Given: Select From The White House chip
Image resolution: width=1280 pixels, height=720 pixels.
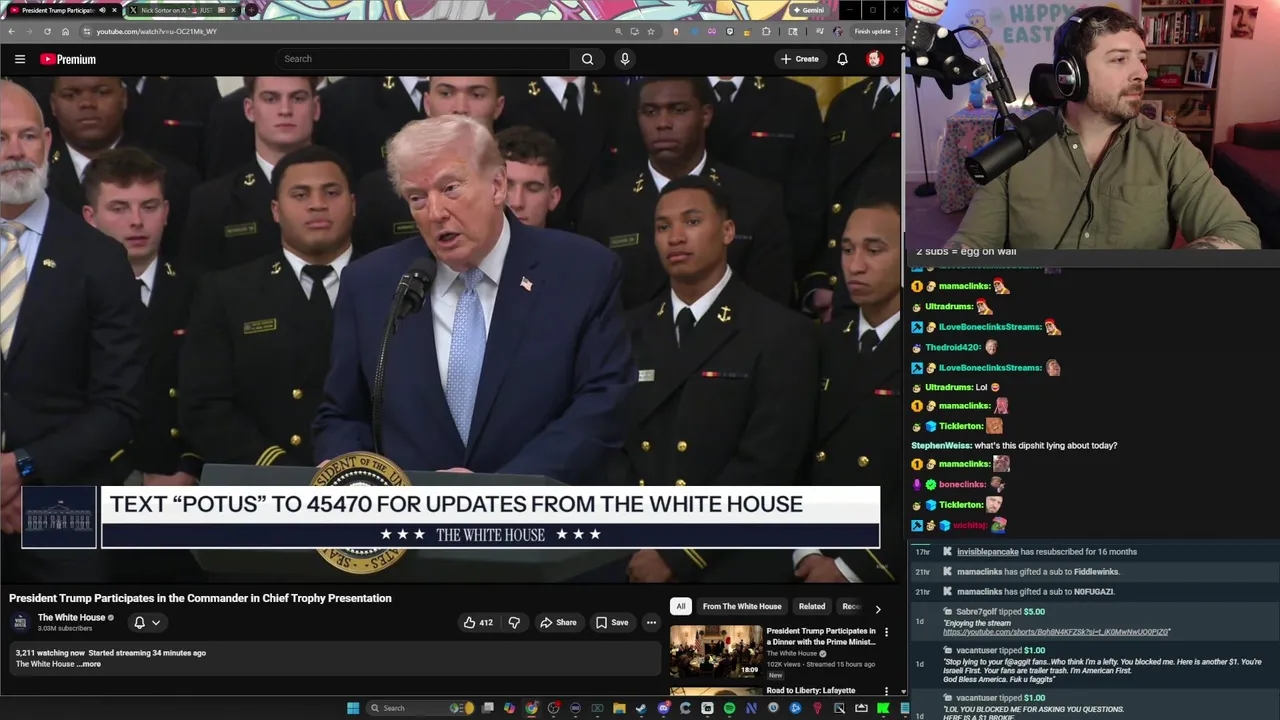Looking at the screenshot, I should pyautogui.click(x=742, y=606).
